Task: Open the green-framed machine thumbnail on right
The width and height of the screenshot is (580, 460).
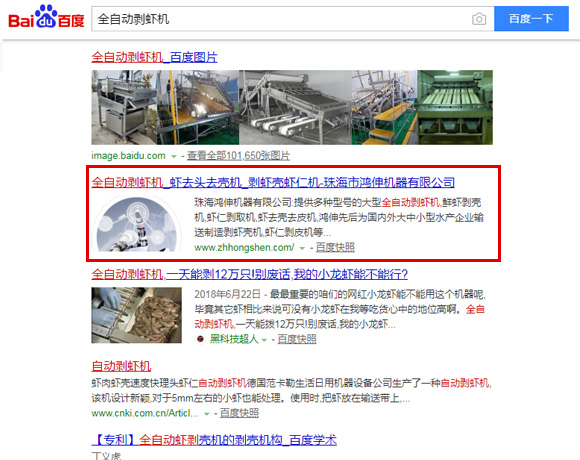Action: [455, 107]
